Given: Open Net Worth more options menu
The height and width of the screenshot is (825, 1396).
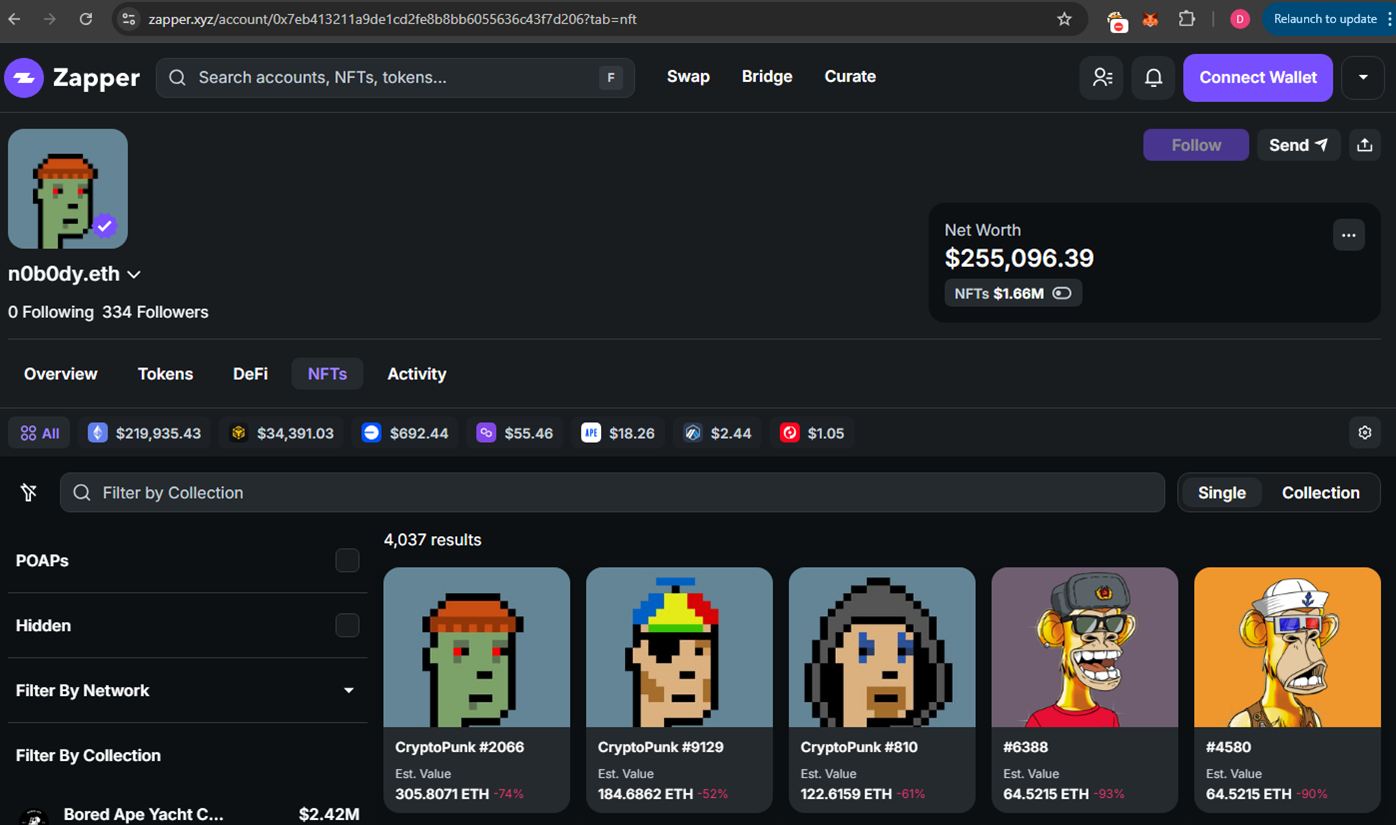Looking at the screenshot, I should point(1348,235).
